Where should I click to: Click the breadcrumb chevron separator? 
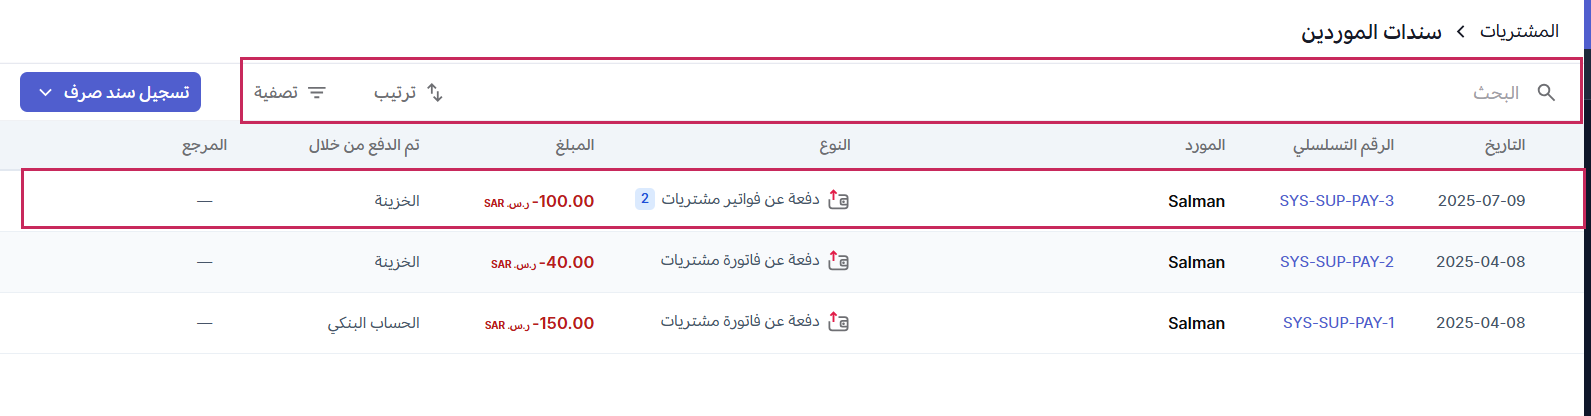click(1461, 31)
